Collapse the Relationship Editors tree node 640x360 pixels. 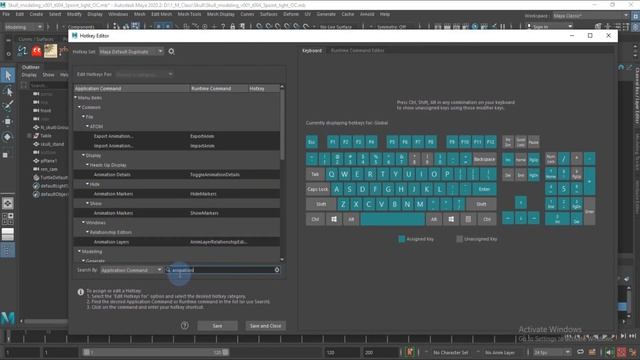pyautogui.click(x=87, y=232)
